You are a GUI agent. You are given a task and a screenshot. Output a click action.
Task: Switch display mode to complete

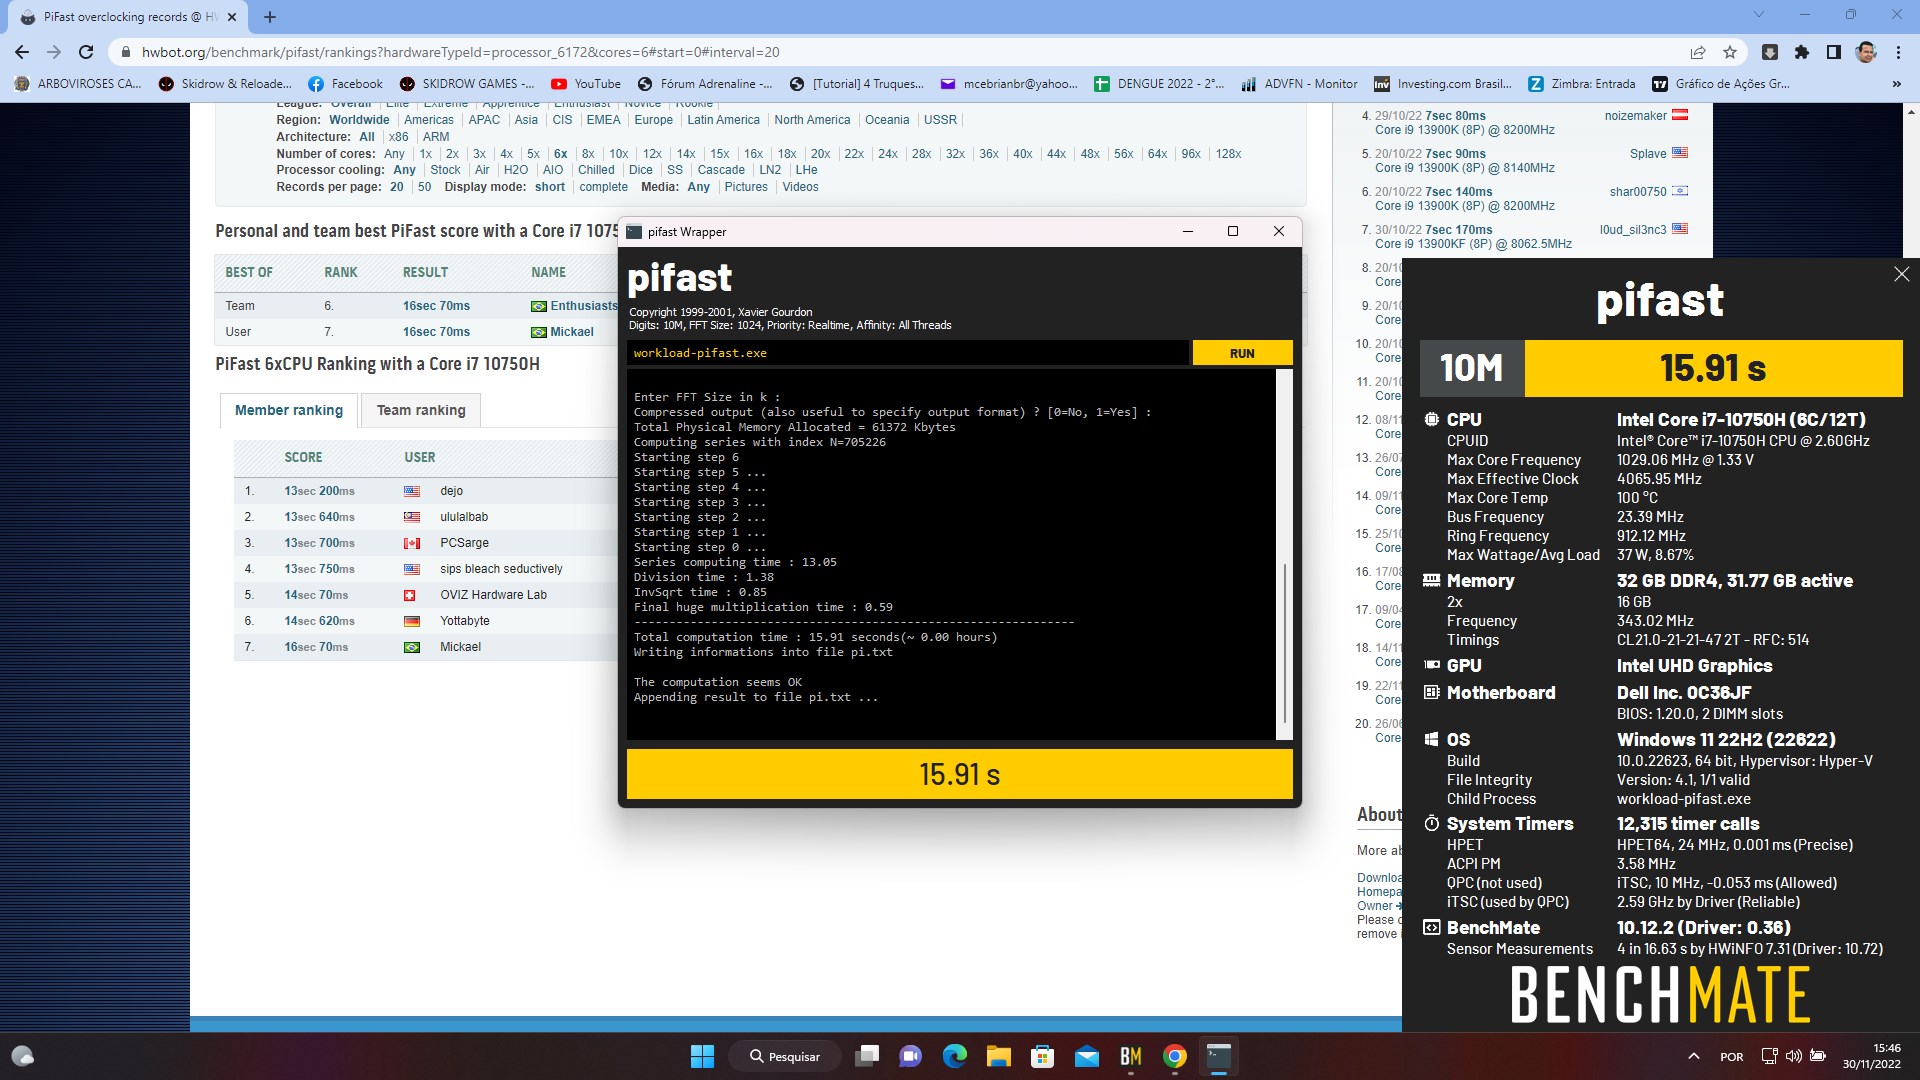coord(604,187)
